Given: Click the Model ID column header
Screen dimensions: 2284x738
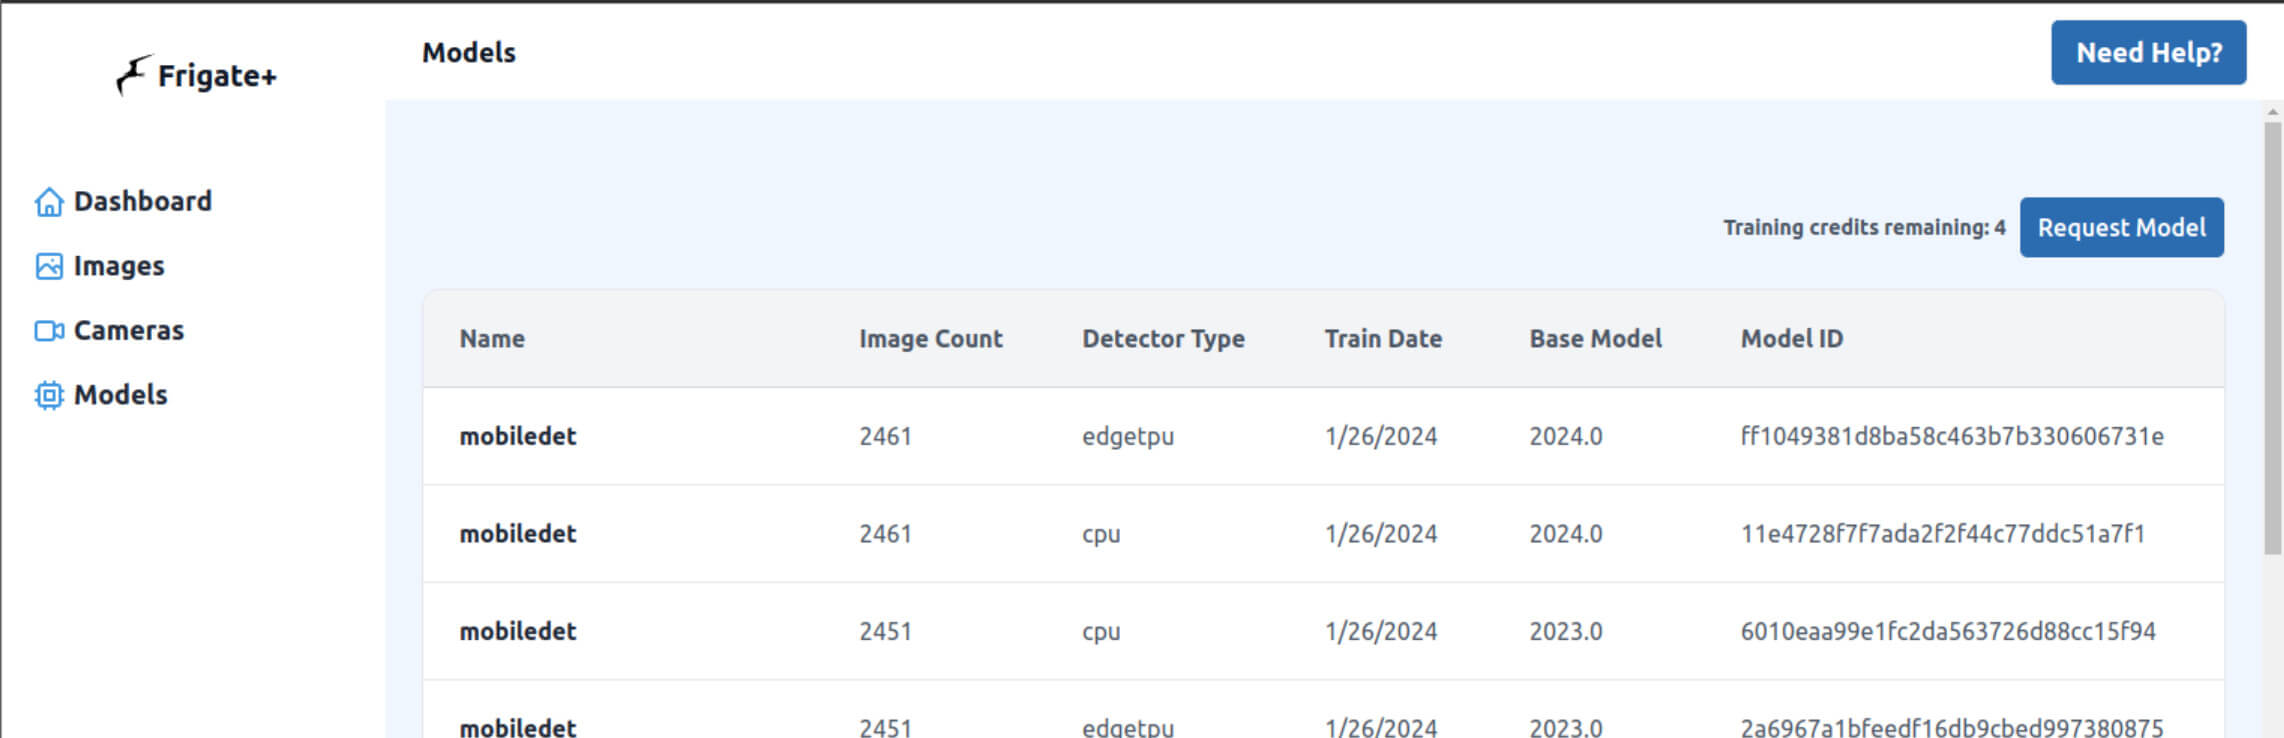Looking at the screenshot, I should 1791,339.
